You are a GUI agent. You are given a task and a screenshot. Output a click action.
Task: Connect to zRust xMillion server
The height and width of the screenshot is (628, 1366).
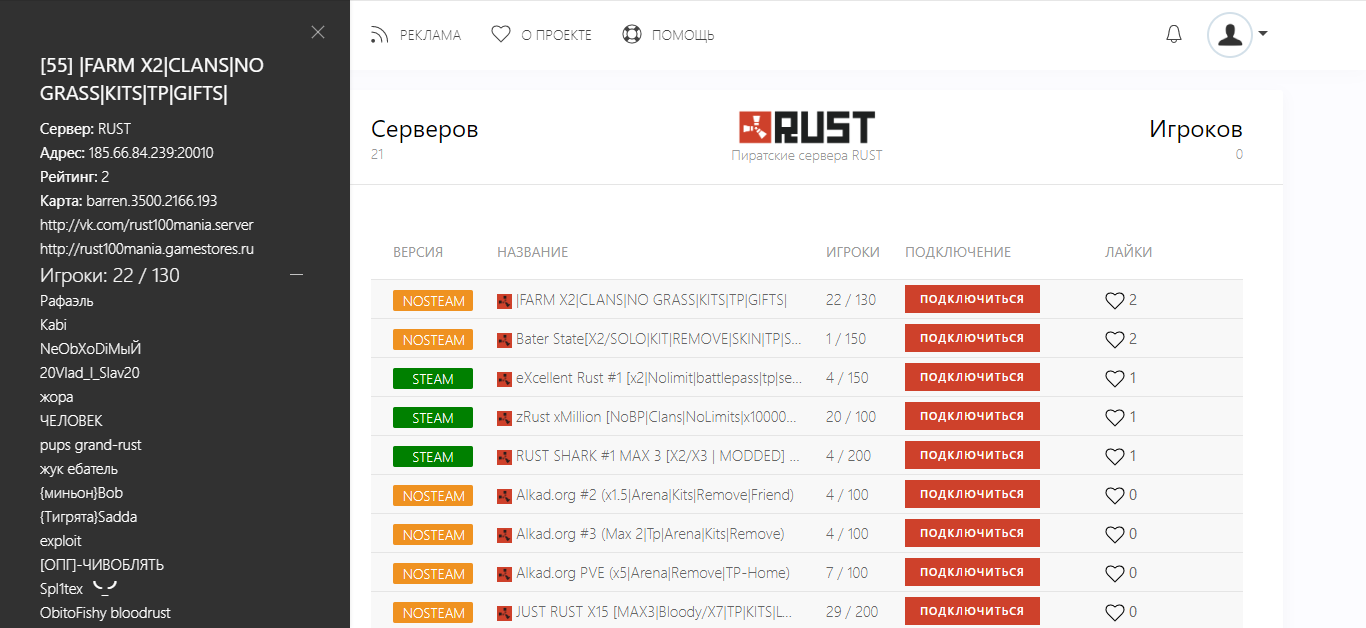coord(972,416)
